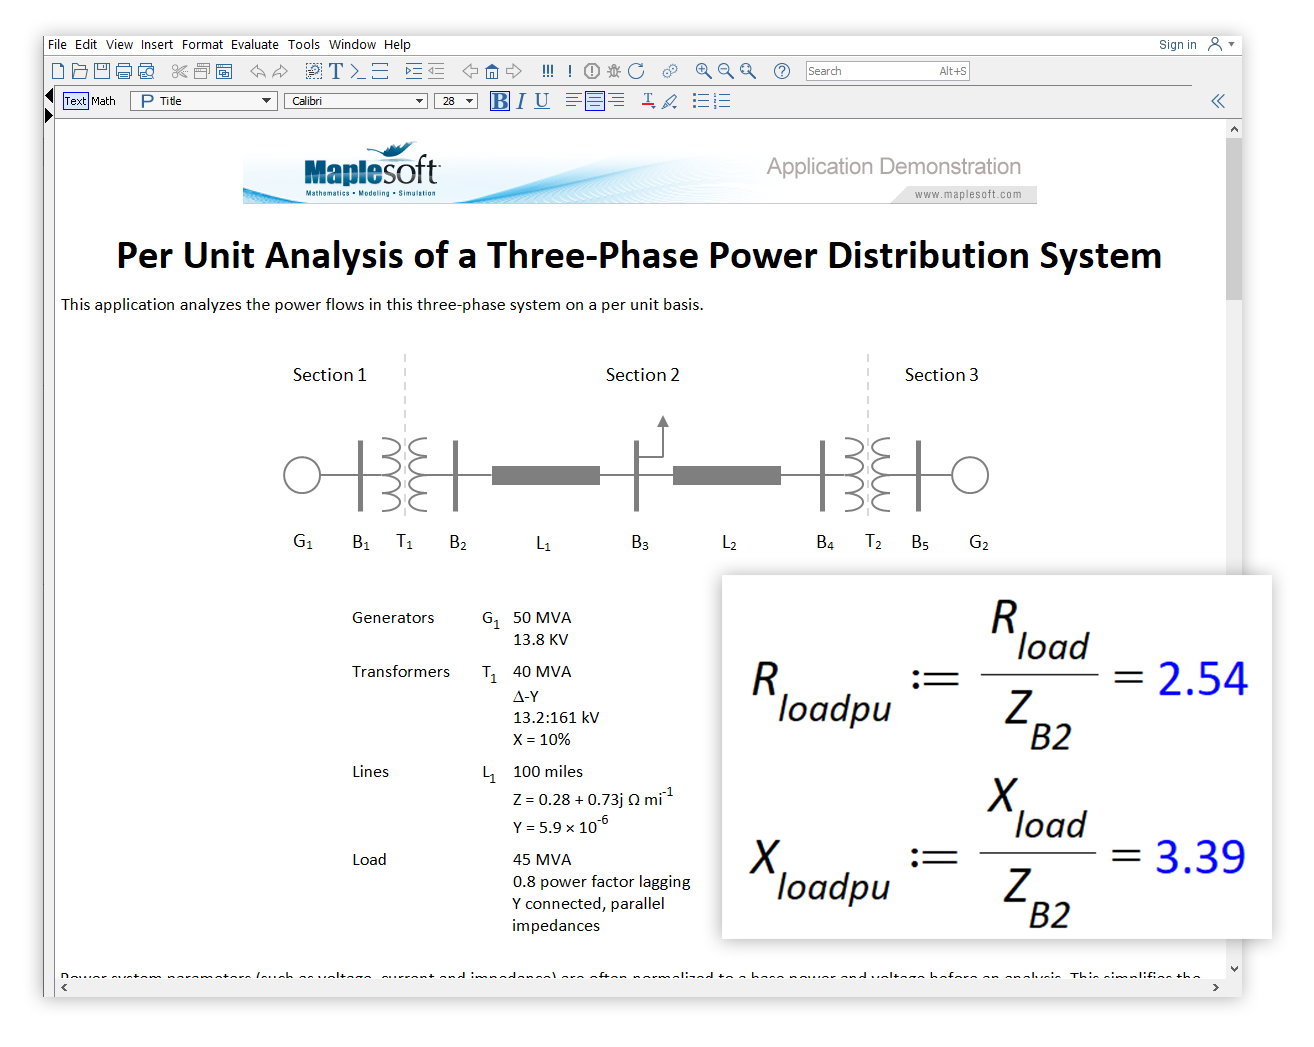Open the Title paragraph style dropdown

266,101
